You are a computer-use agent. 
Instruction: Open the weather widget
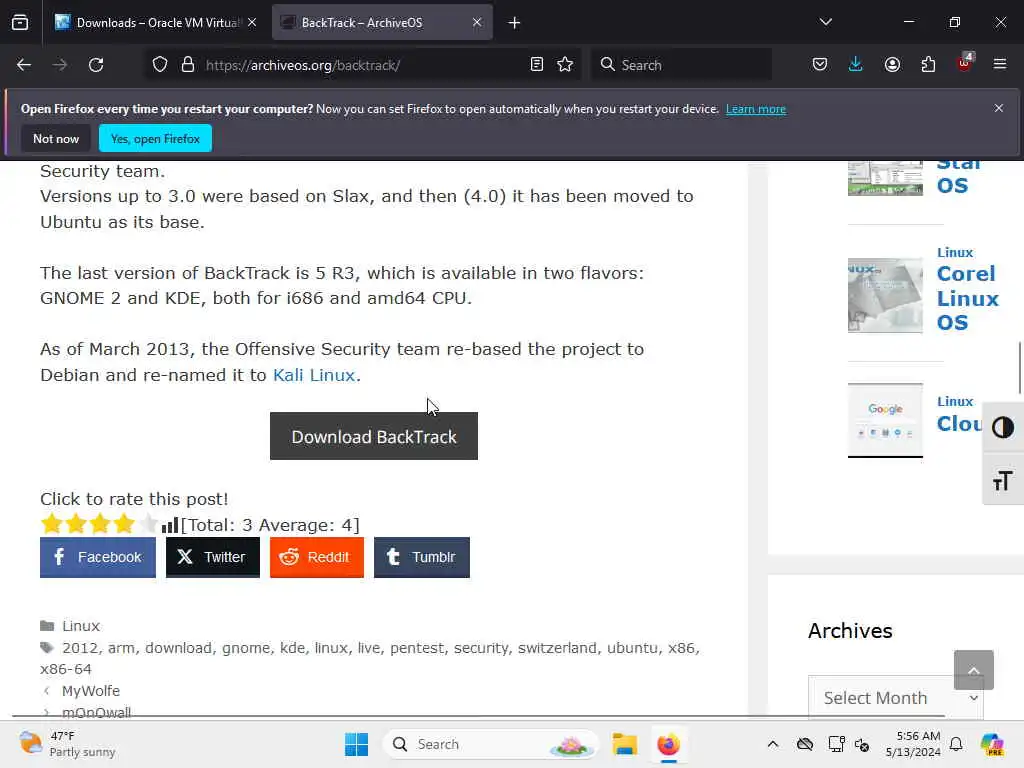(67, 744)
